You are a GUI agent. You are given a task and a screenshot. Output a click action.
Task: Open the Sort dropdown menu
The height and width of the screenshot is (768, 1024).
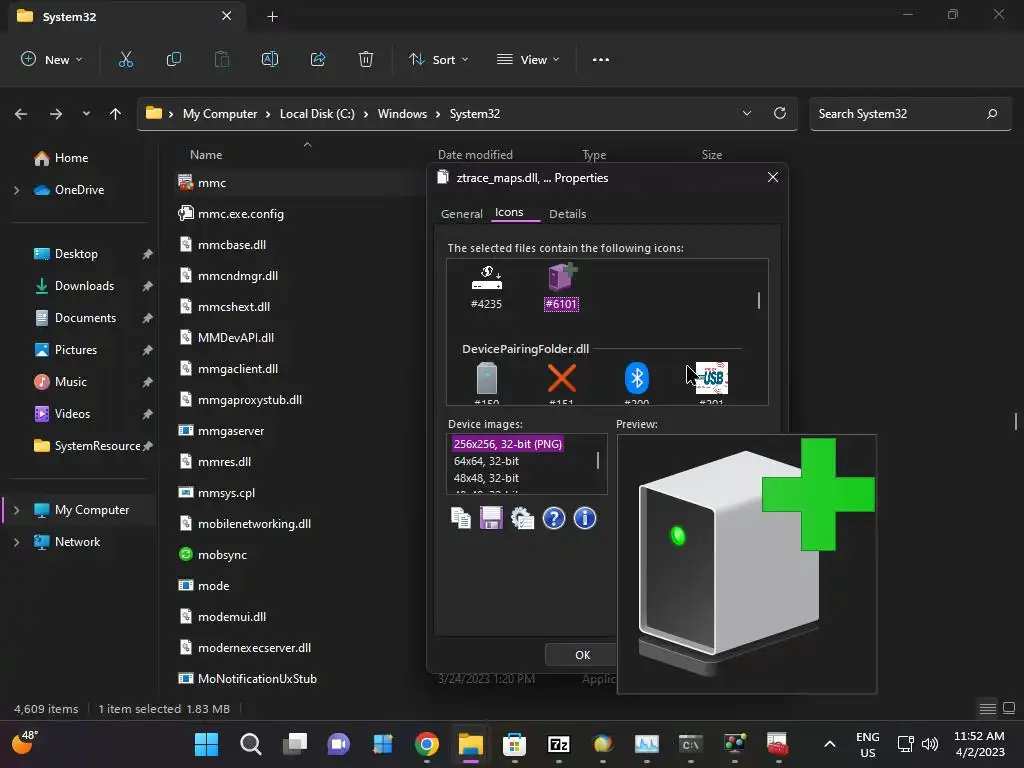438,59
